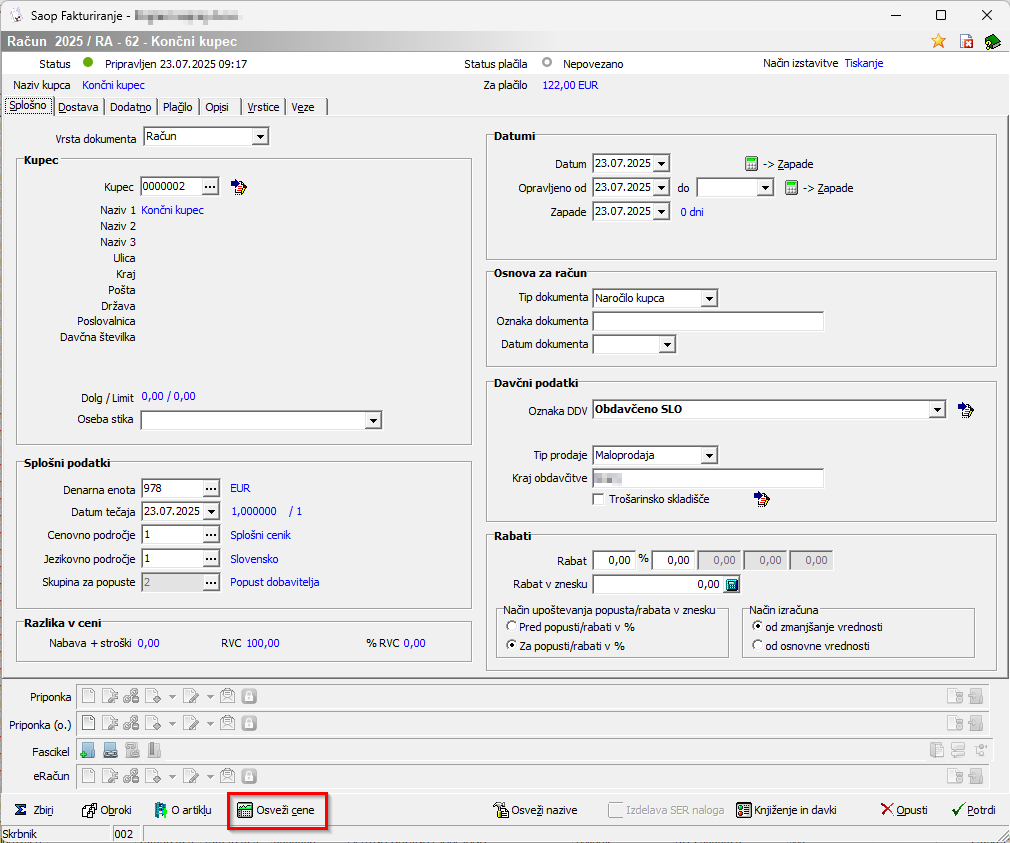Click Rabat v znesku input field
1010x843 pixels.
click(x=658, y=584)
